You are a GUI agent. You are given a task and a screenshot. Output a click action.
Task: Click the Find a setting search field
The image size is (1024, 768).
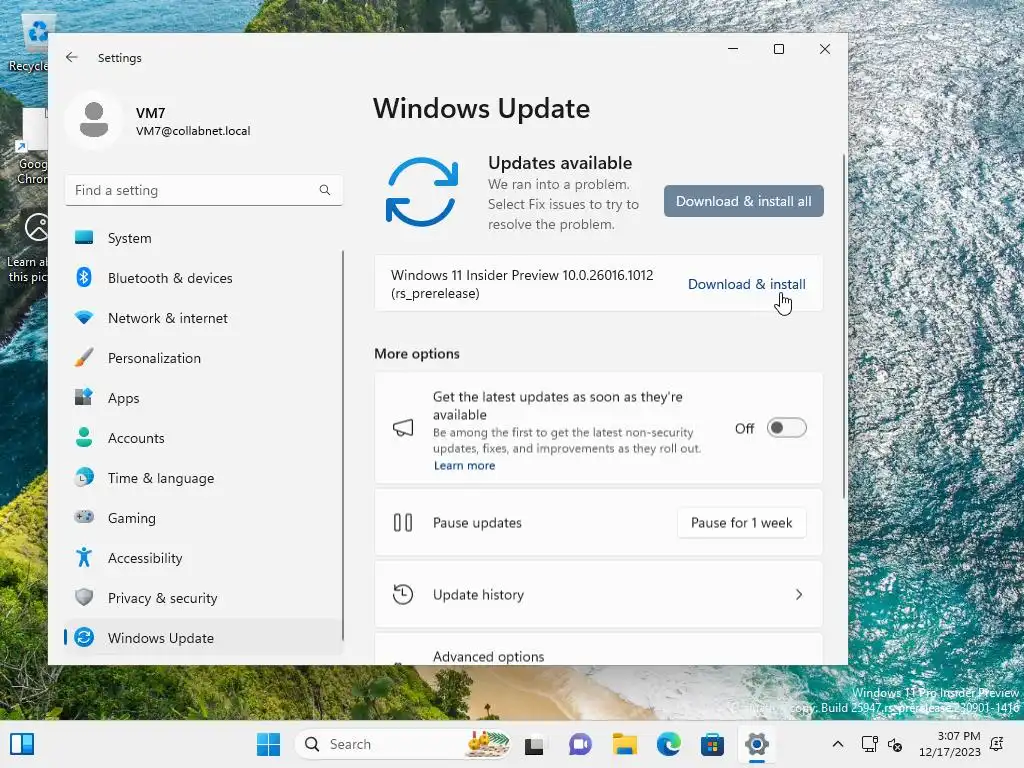[x=204, y=190]
